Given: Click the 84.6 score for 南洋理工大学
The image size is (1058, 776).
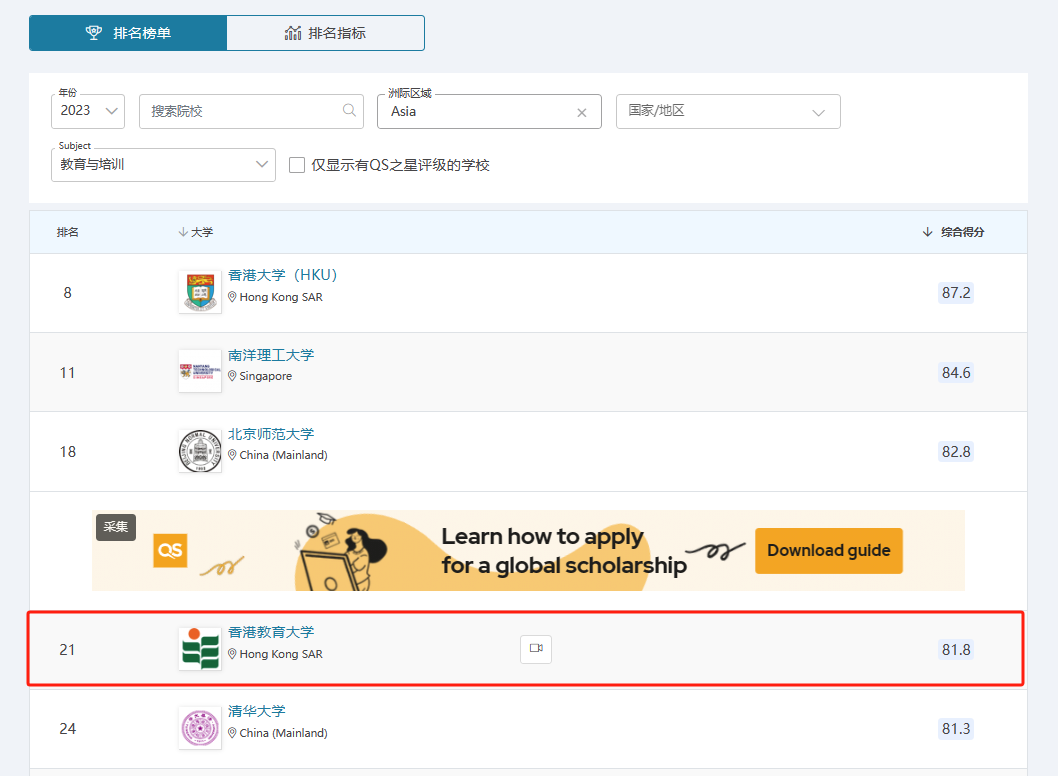Looking at the screenshot, I should (956, 372).
